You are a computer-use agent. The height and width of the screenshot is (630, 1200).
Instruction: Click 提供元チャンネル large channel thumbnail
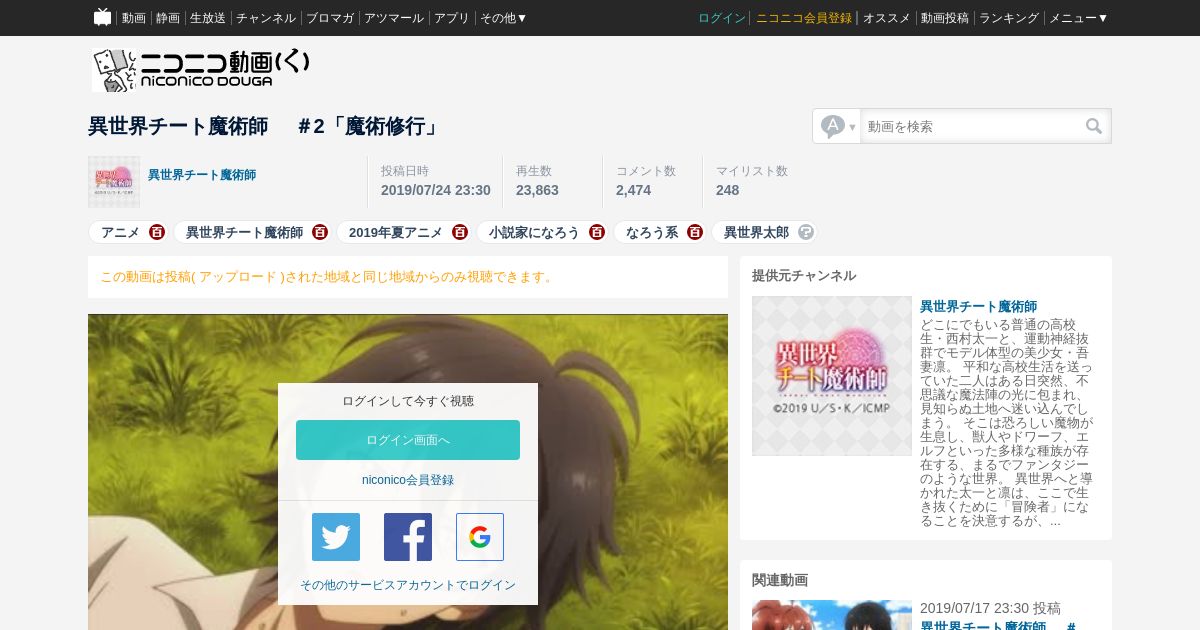832,376
